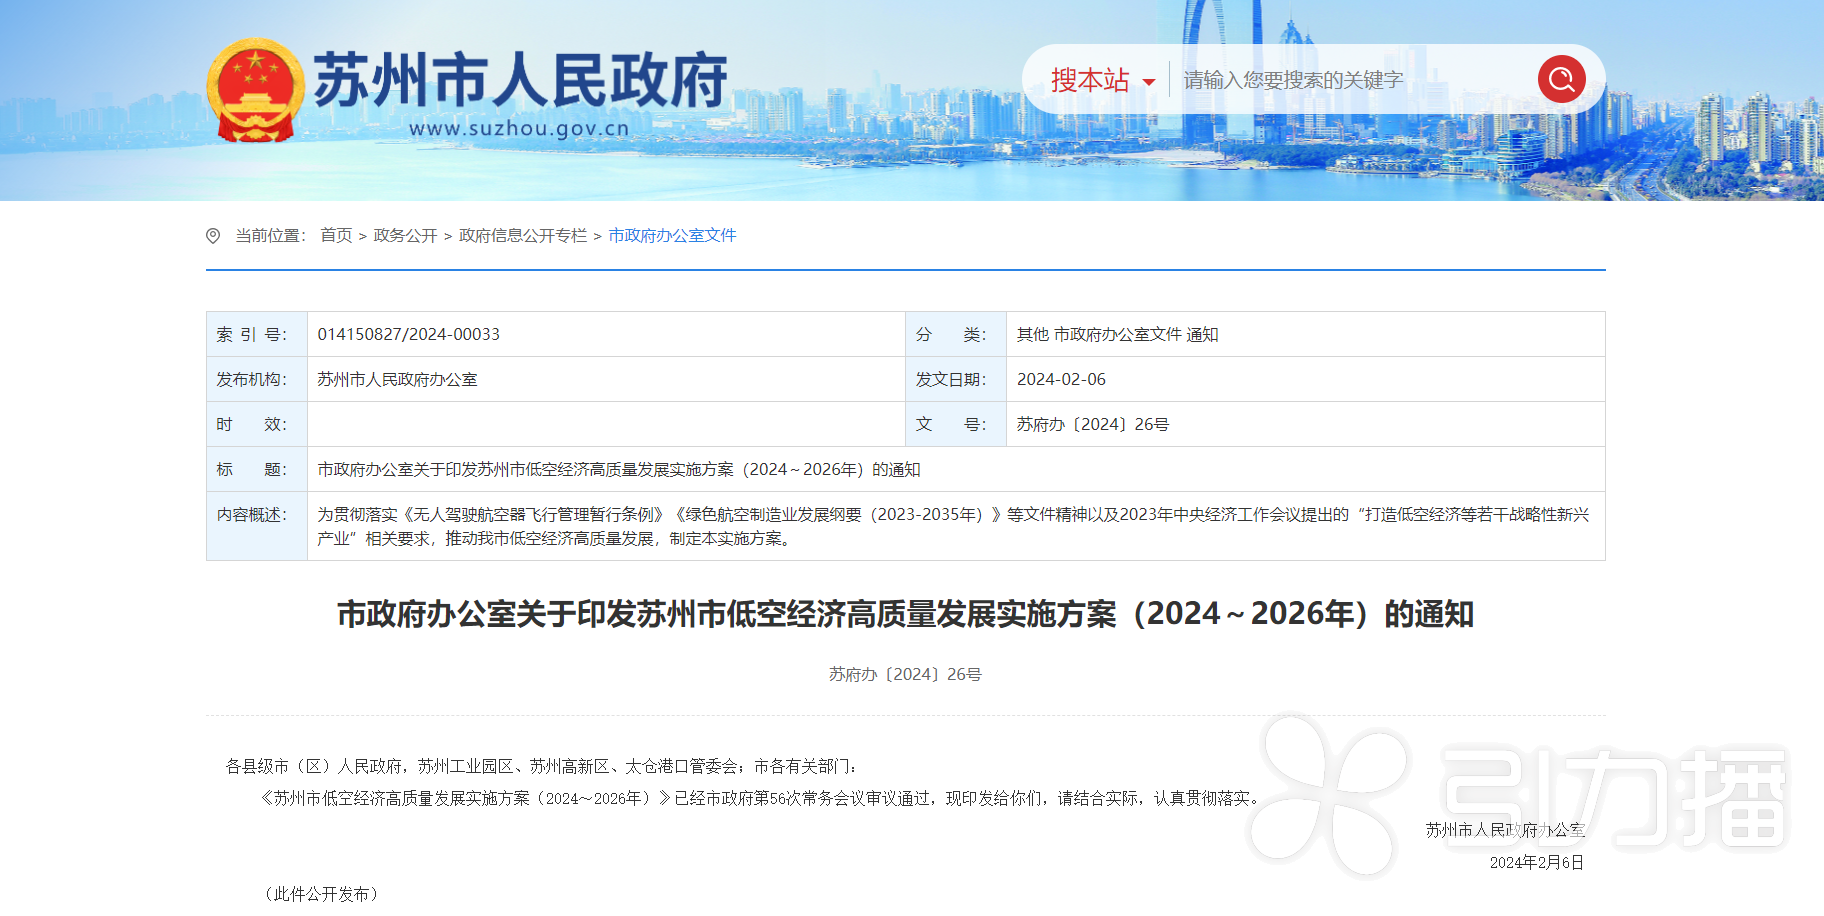
Task: Click publisher value 苏州市人民政府办公室 in table
Action: click(397, 379)
